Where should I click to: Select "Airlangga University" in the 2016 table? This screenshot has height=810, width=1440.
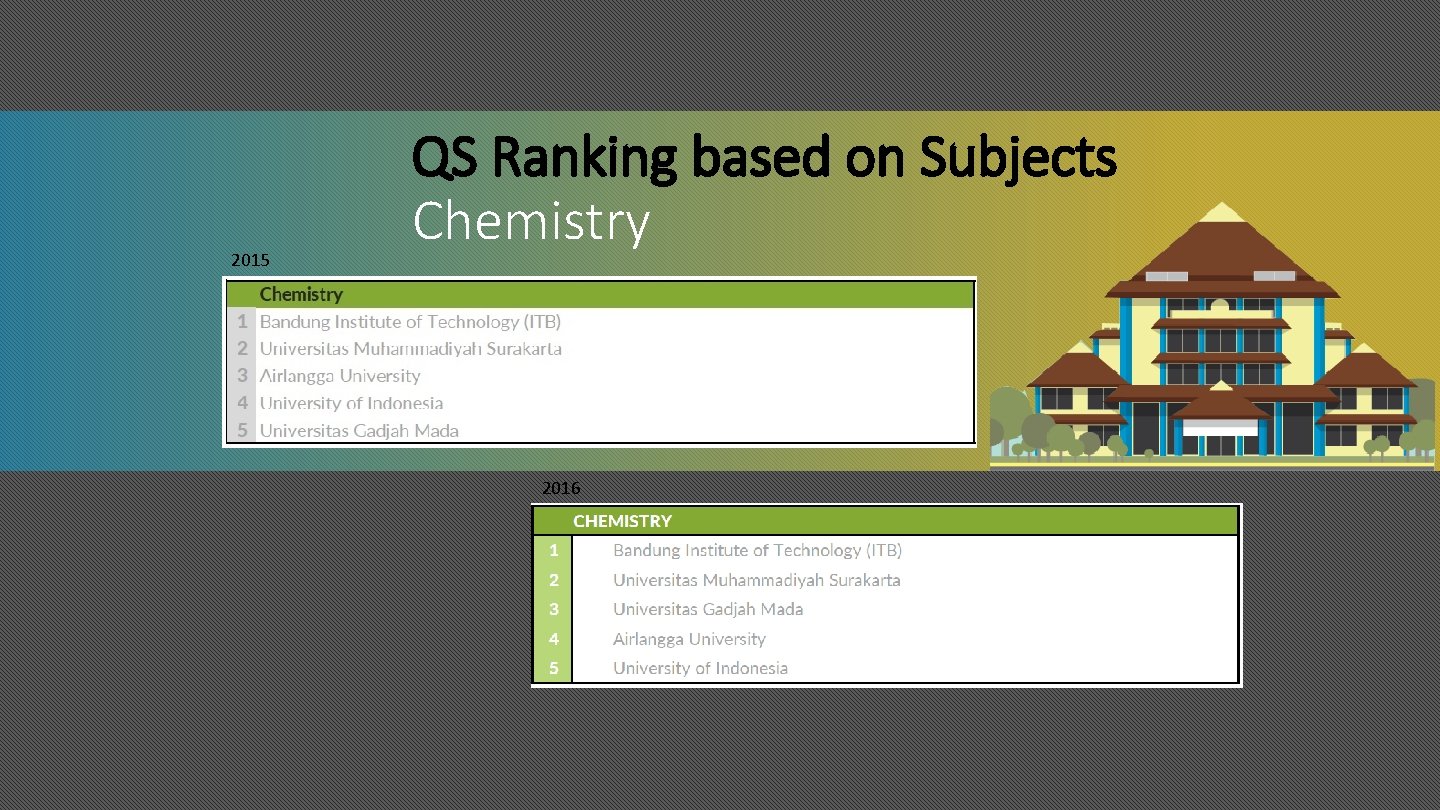[689, 639]
